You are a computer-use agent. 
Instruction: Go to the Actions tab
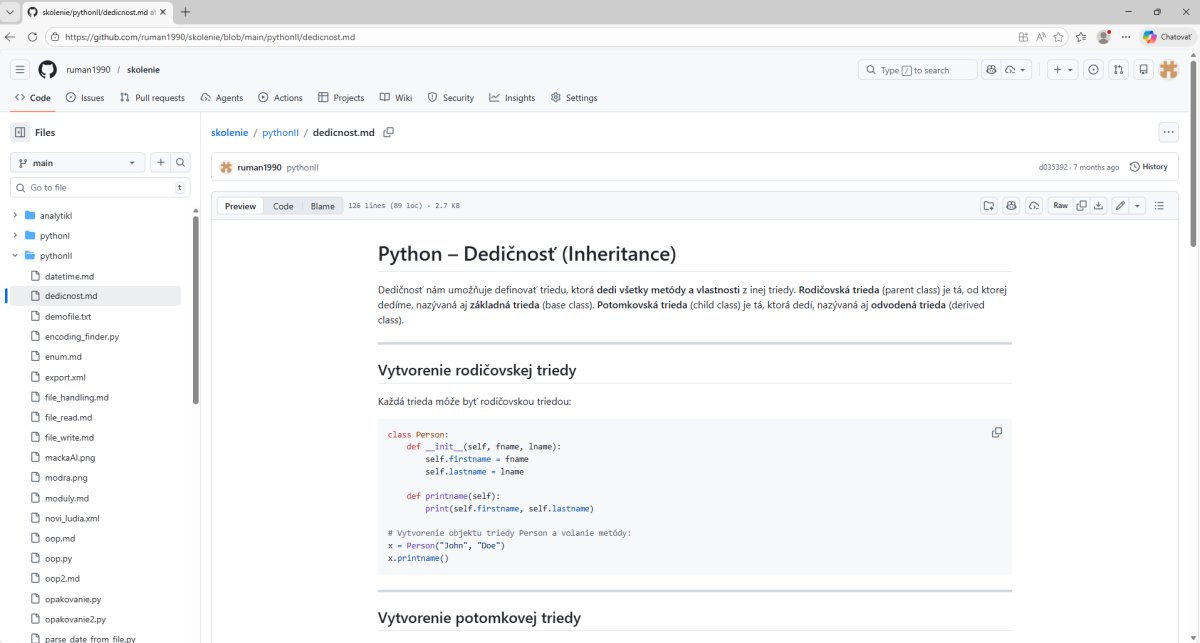[x=279, y=98]
